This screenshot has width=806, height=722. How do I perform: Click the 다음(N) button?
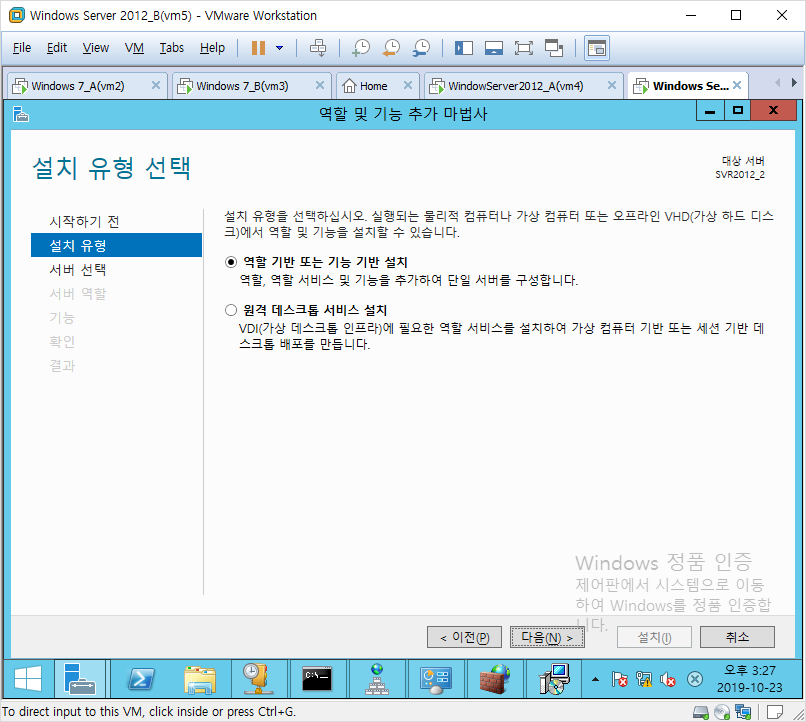[x=547, y=637]
